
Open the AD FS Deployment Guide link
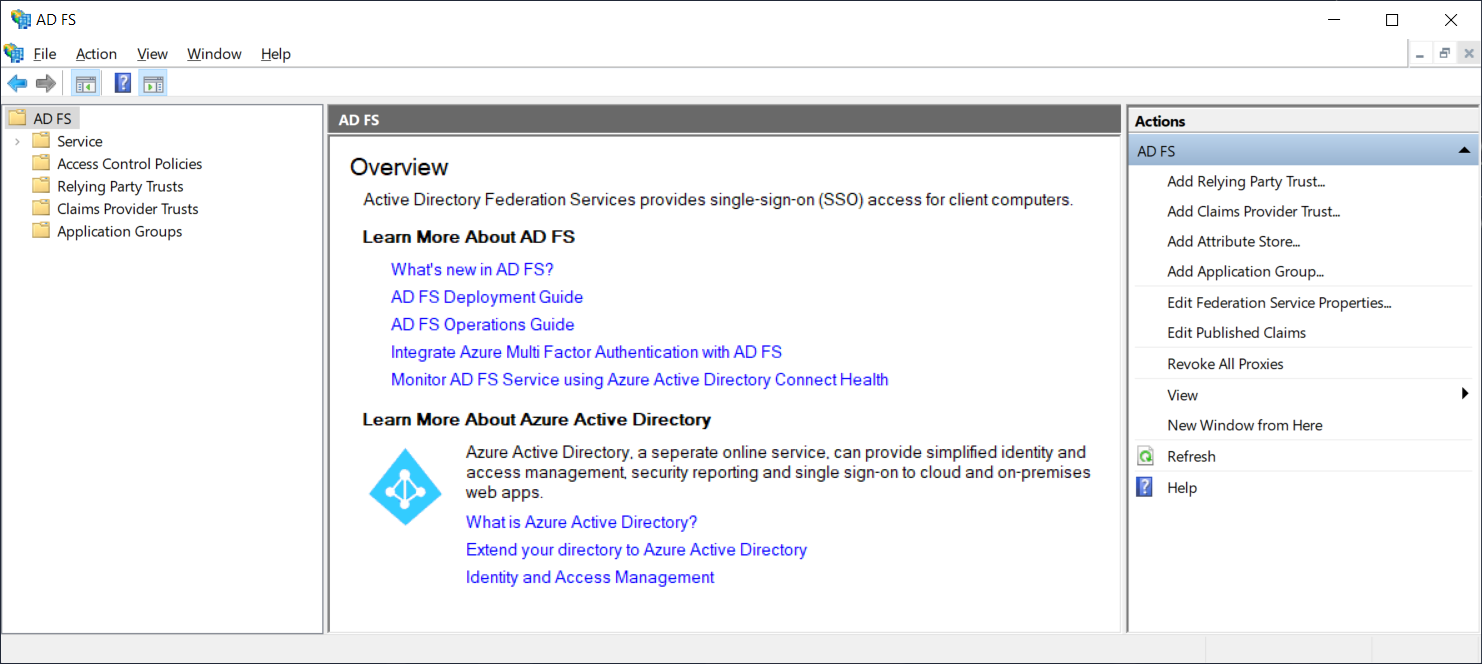(487, 297)
